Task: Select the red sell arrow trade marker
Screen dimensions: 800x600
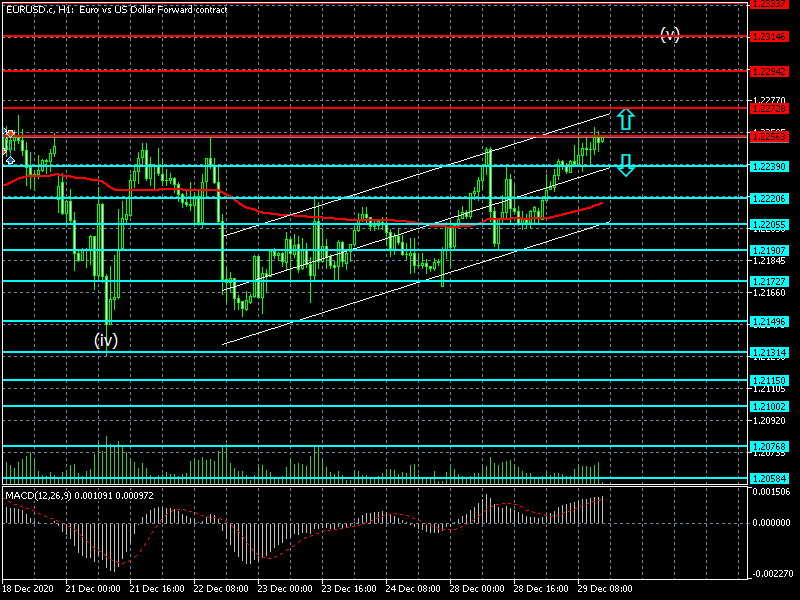Action: click(x=10, y=133)
